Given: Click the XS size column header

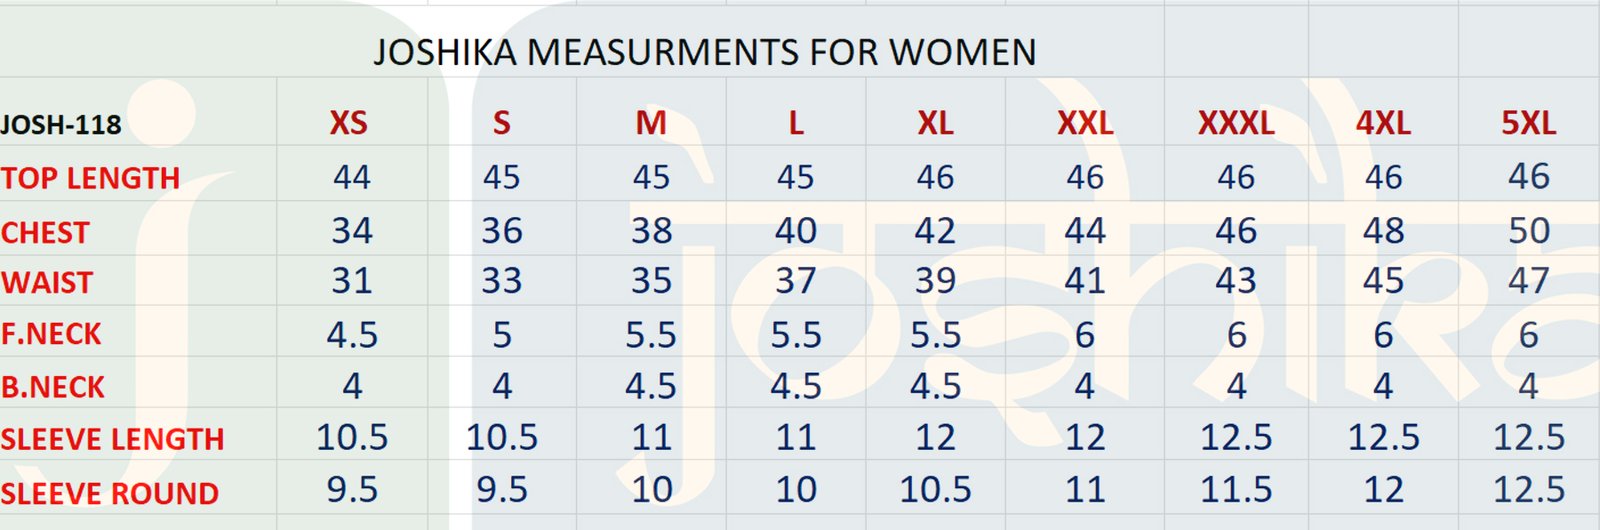Looking at the screenshot, I should pyautogui.click(x=349, y=124).
